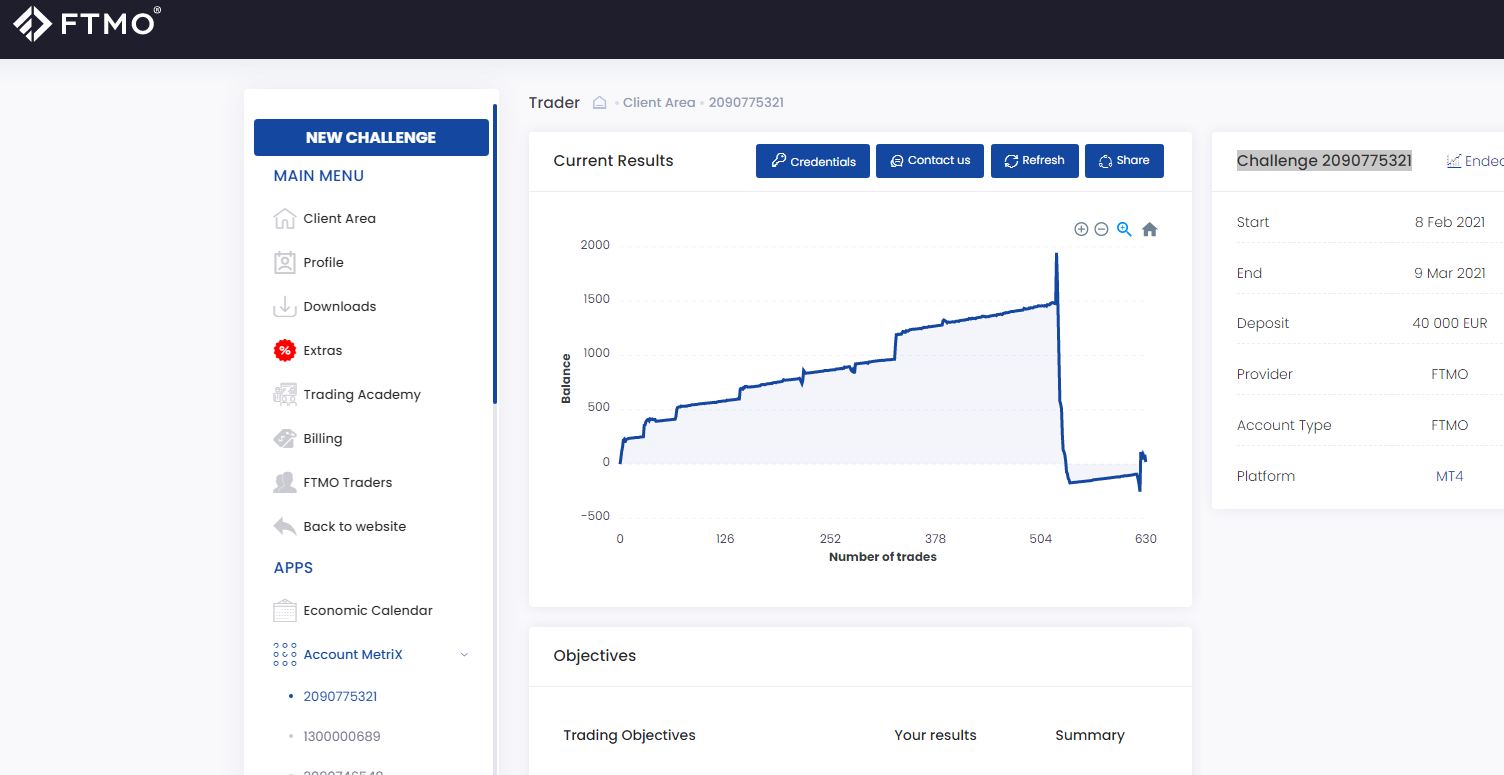Select account 1300000689 in sidebar
This screenshot has width=1504, height=775.
(342, 736)
